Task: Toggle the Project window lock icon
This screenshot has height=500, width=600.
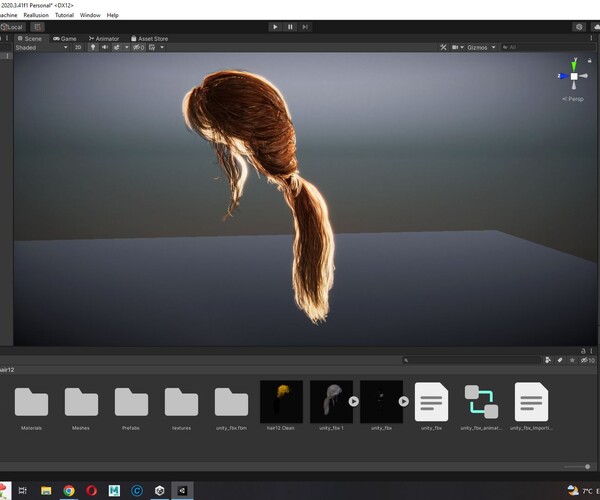Action: pyautogui.click(x=583, y=351)
